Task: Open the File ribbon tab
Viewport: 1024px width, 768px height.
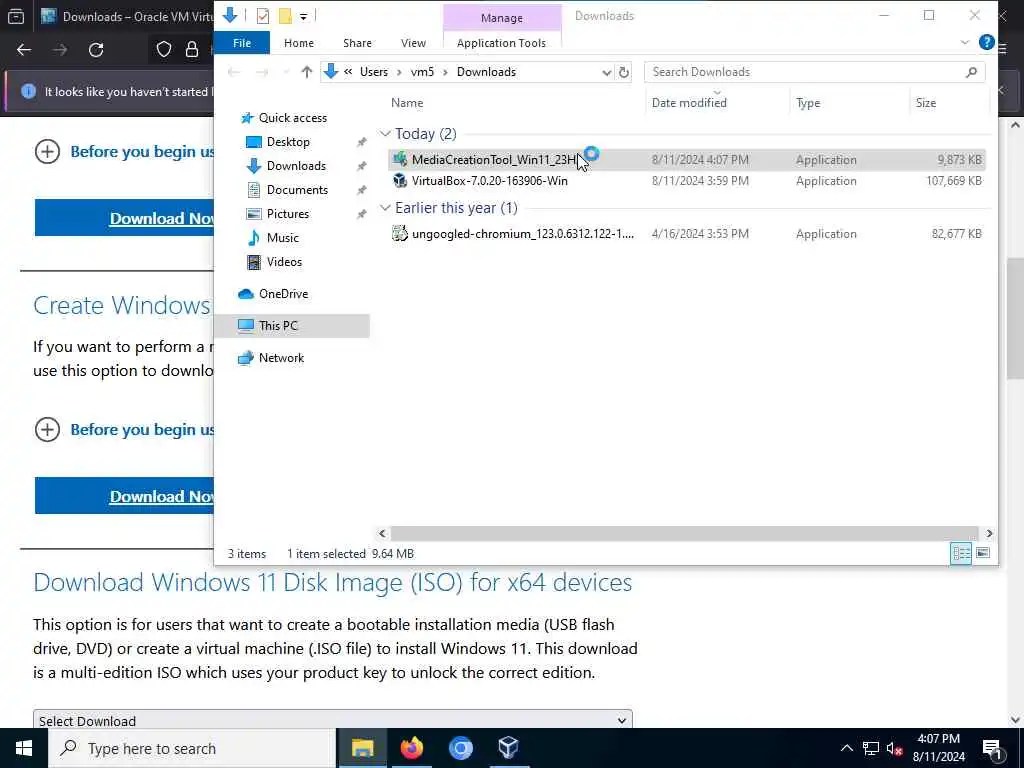Action: point(242,43)
